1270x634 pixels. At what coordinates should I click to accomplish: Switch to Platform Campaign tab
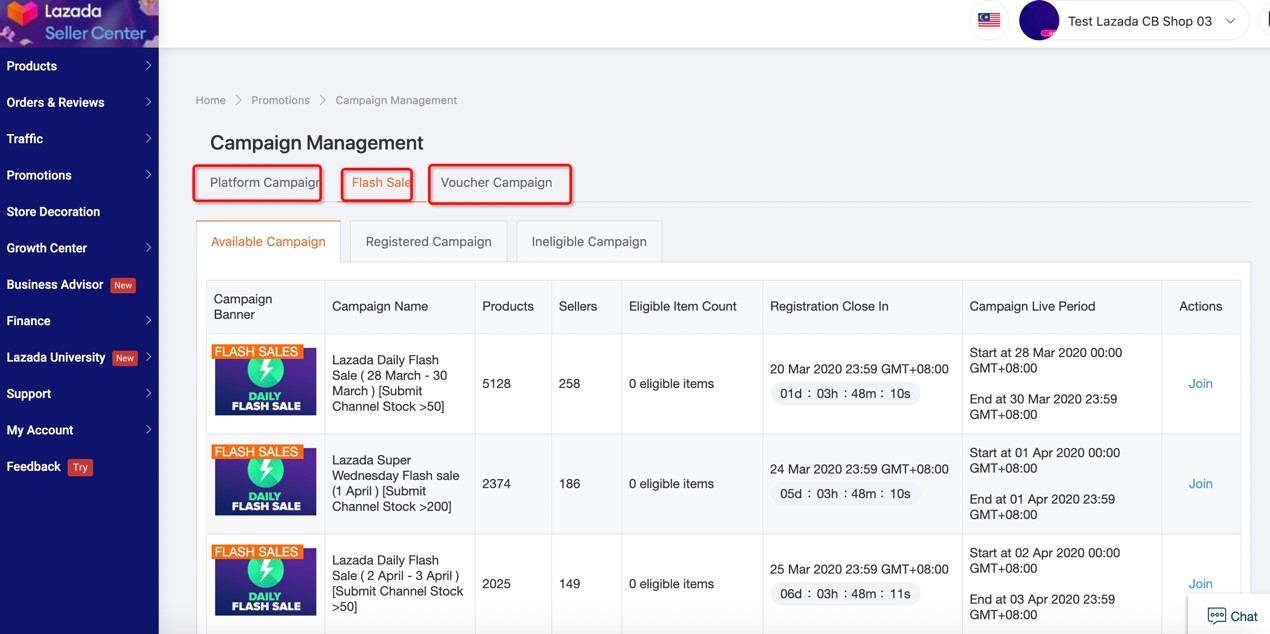click(x=264, y=182)
